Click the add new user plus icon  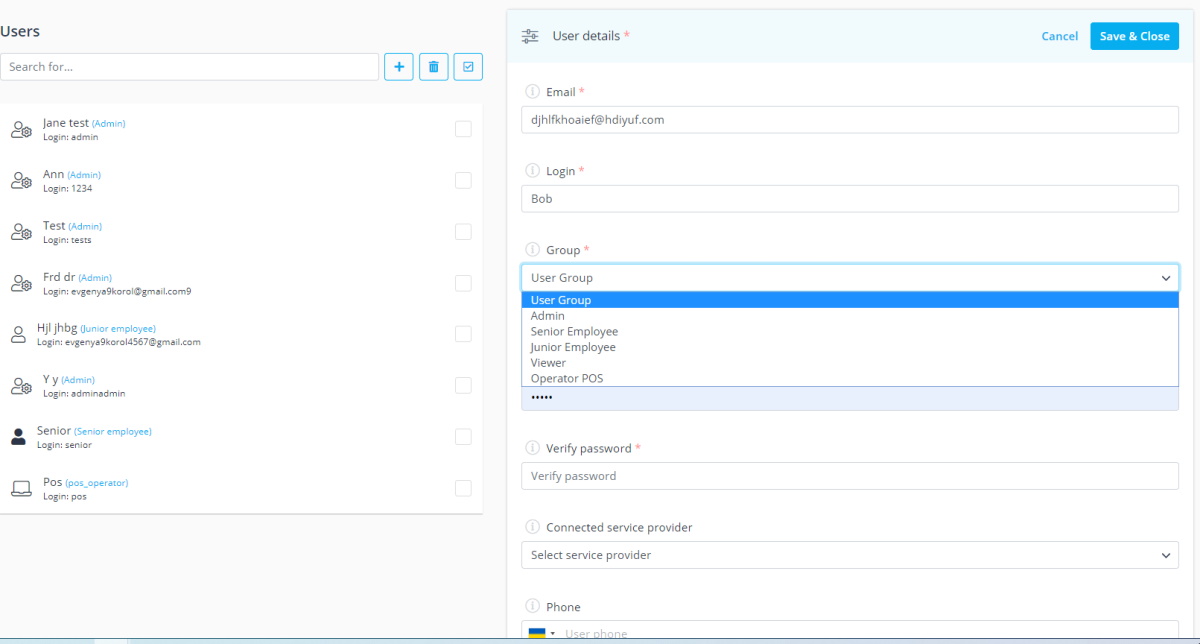[399, 66]
